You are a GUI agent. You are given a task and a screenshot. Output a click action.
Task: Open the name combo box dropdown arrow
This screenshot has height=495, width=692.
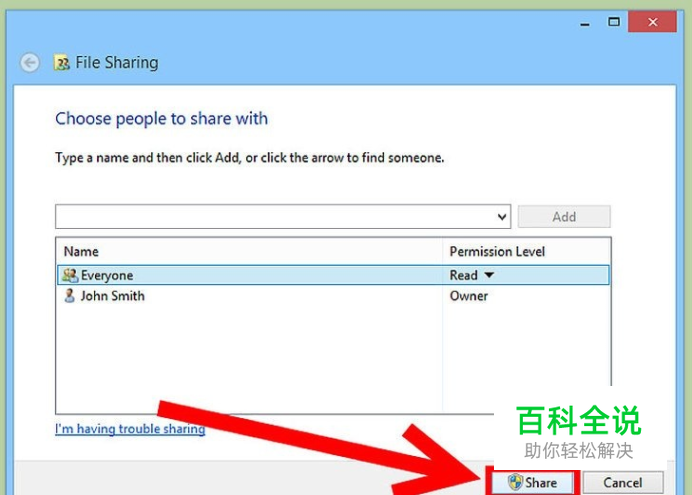(502, 217)
